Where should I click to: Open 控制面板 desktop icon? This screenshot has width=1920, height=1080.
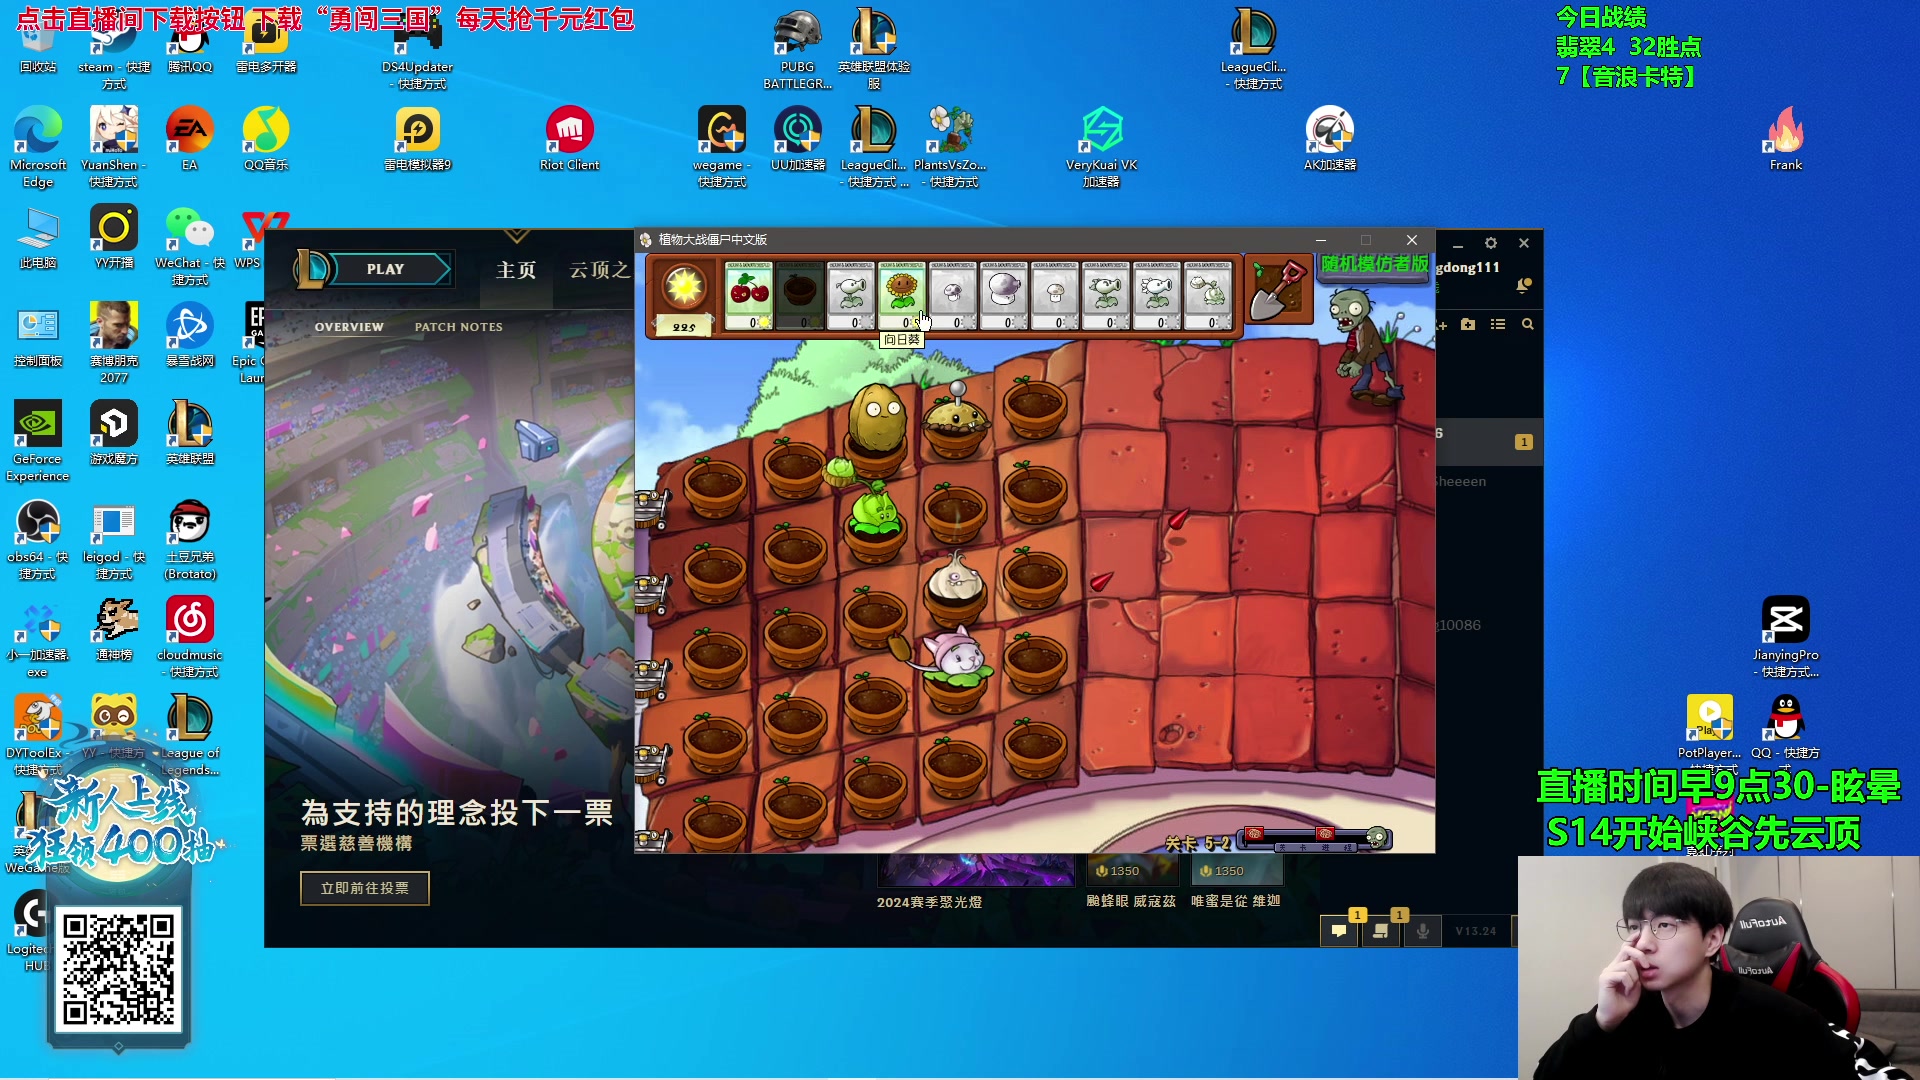(38, 335)
